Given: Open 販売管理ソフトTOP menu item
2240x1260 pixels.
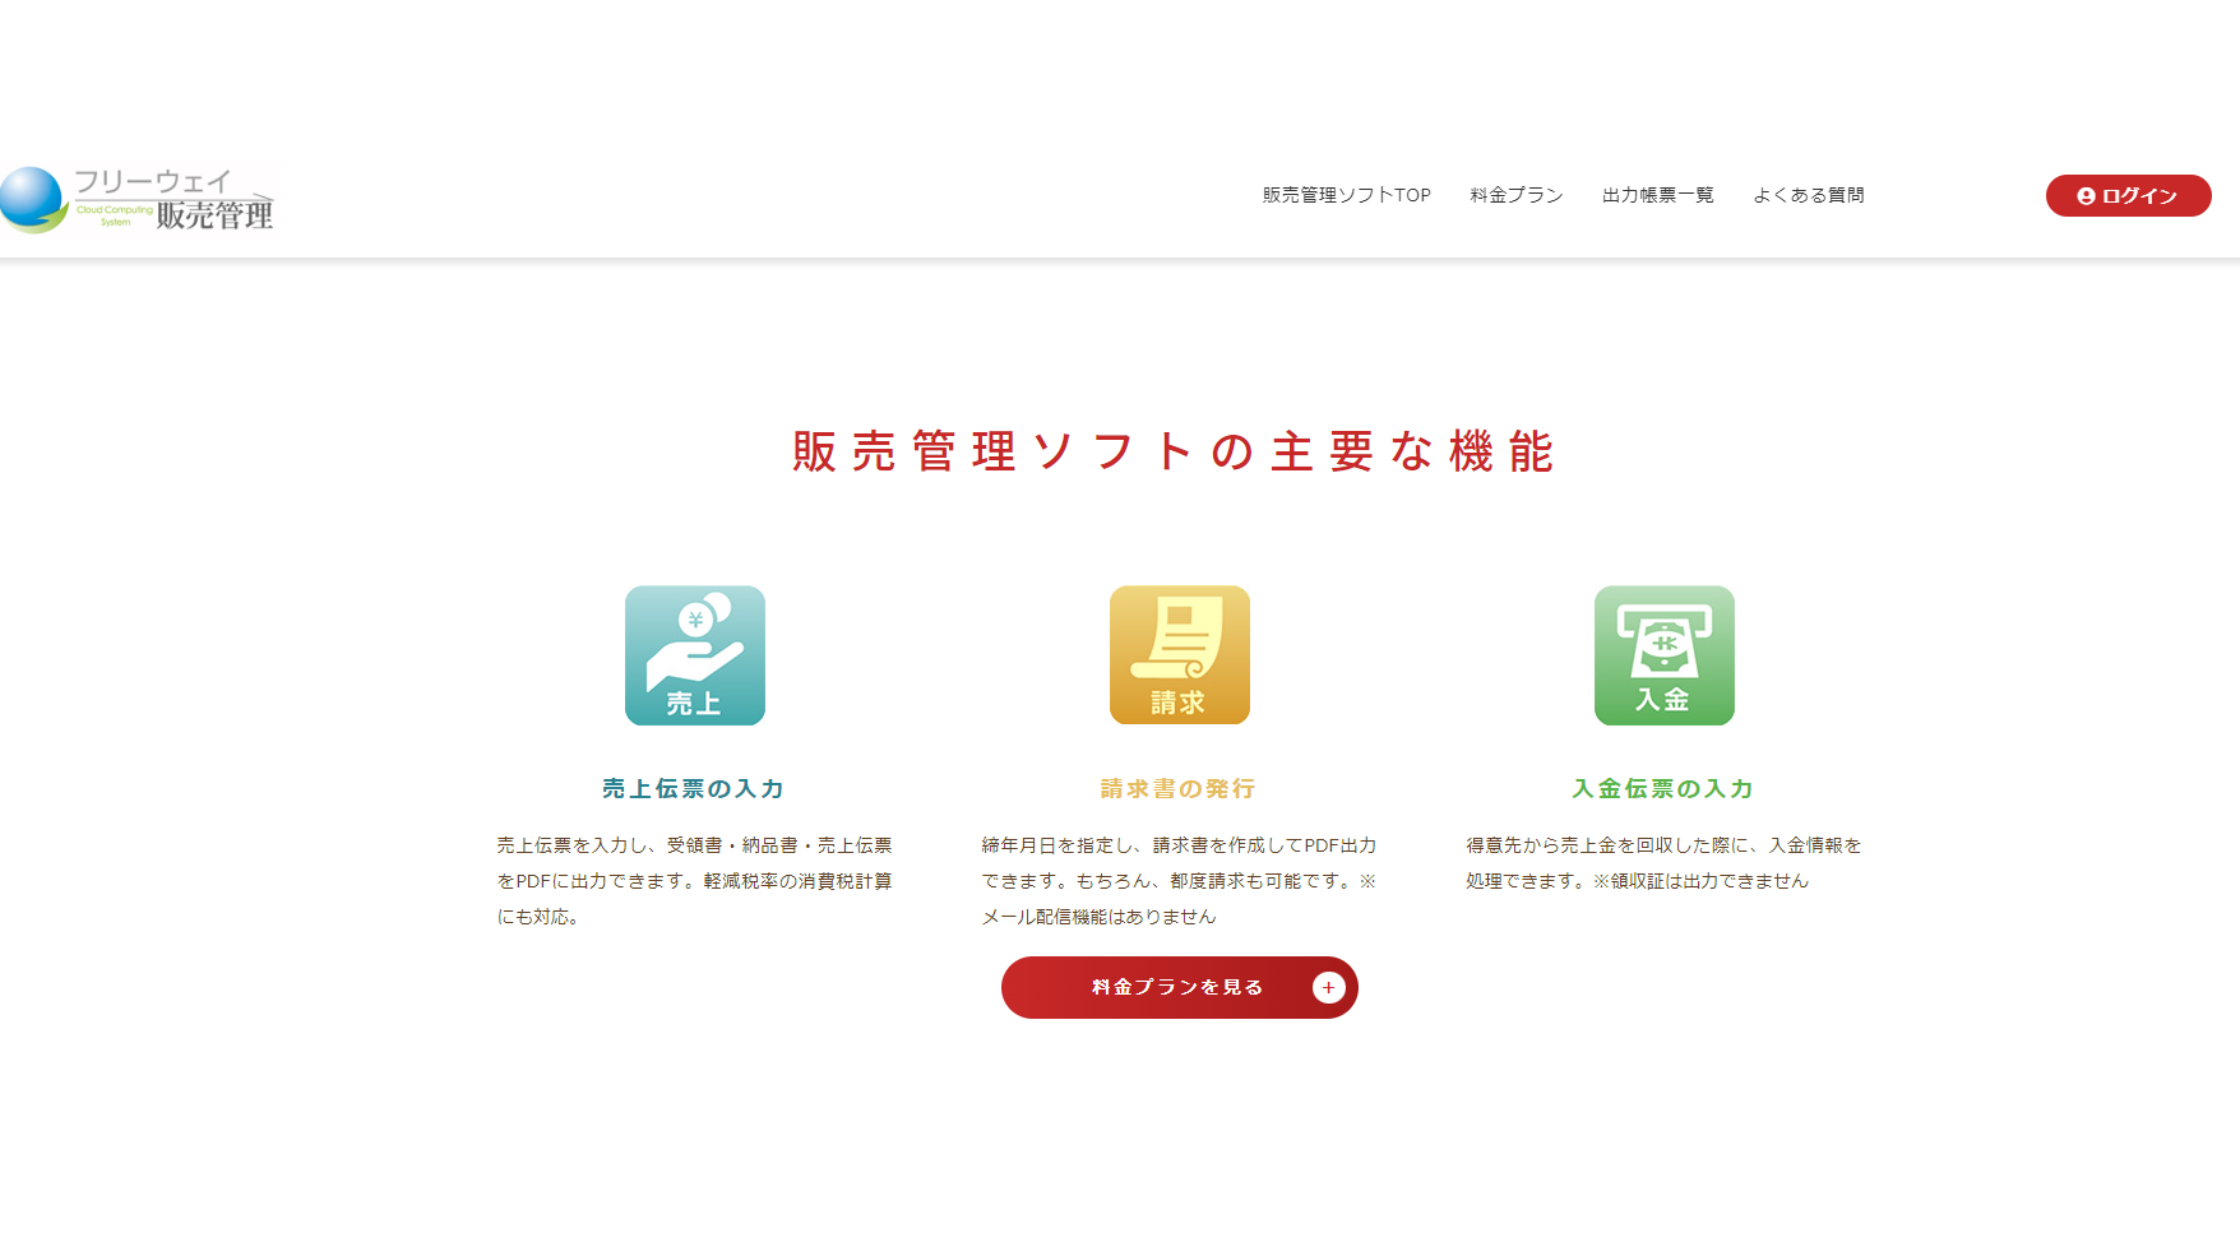Looking at the screenshot, I should (x=1346, y=195).
